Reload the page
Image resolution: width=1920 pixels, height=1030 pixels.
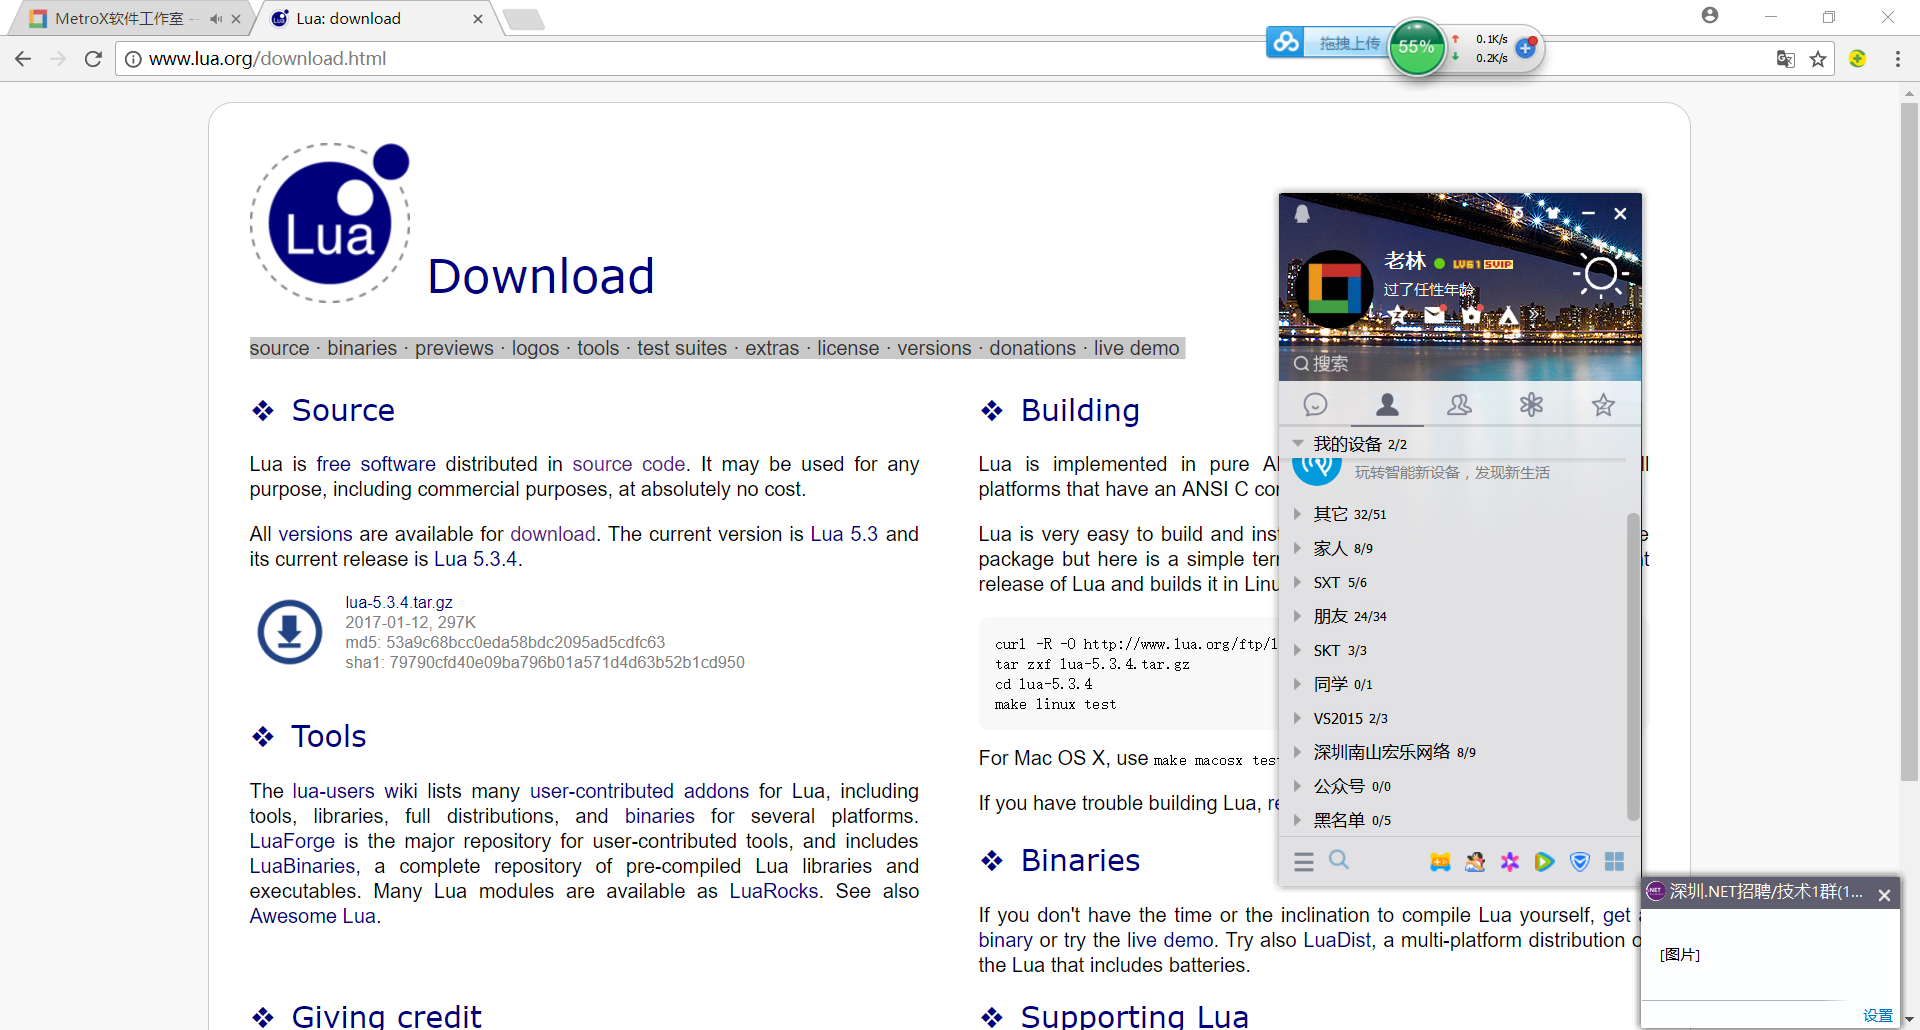coord(93,59)
